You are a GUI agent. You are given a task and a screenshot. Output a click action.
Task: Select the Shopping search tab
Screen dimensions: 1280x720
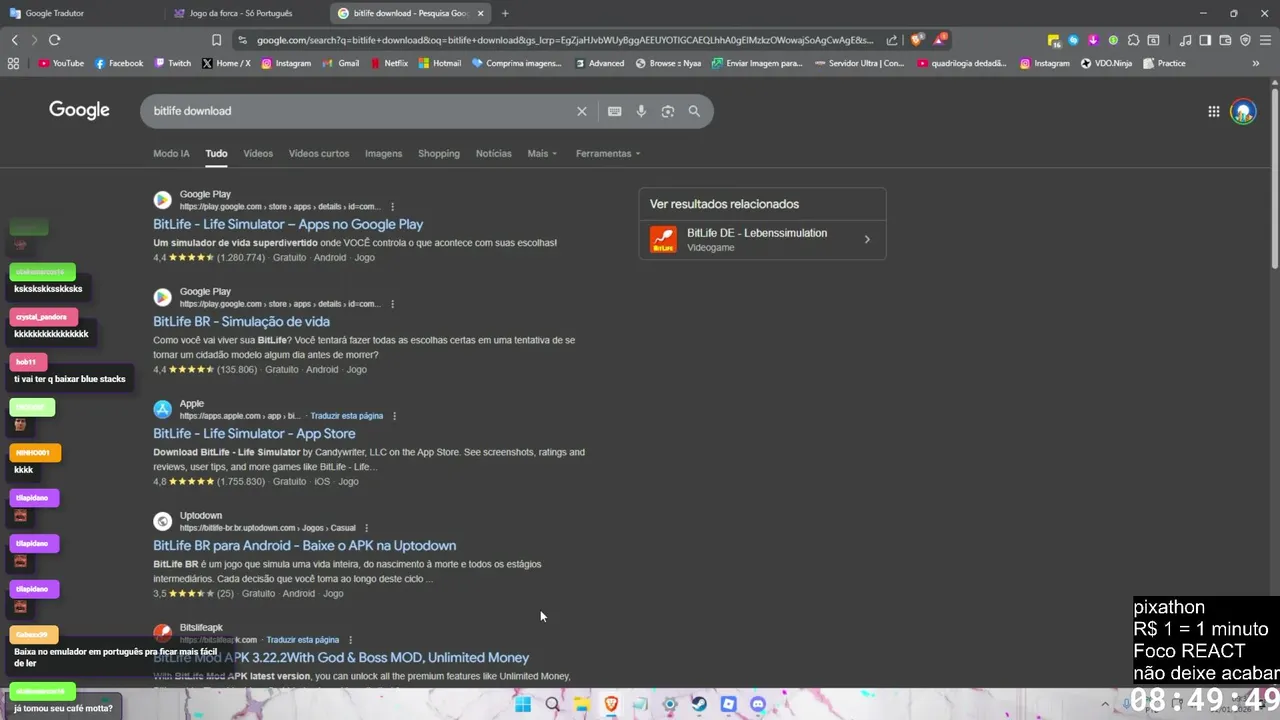coord(439,153)
